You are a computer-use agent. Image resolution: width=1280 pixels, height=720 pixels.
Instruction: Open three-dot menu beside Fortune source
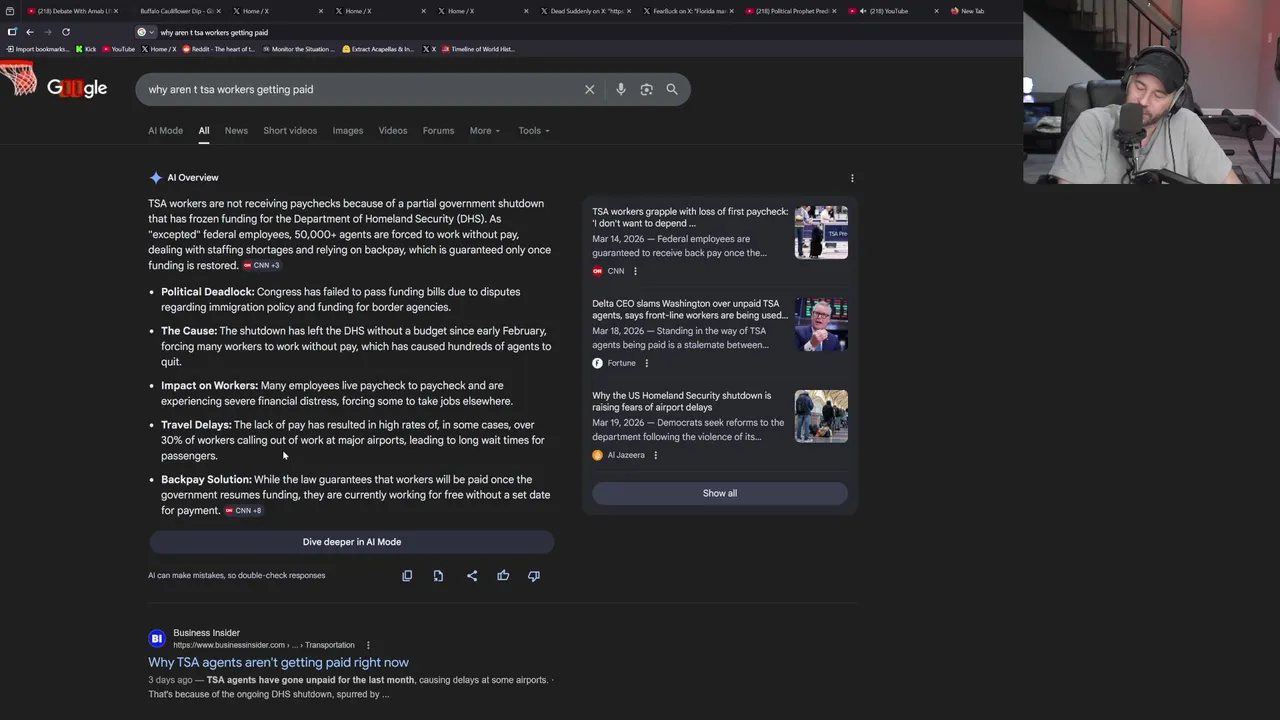point(646,363)
